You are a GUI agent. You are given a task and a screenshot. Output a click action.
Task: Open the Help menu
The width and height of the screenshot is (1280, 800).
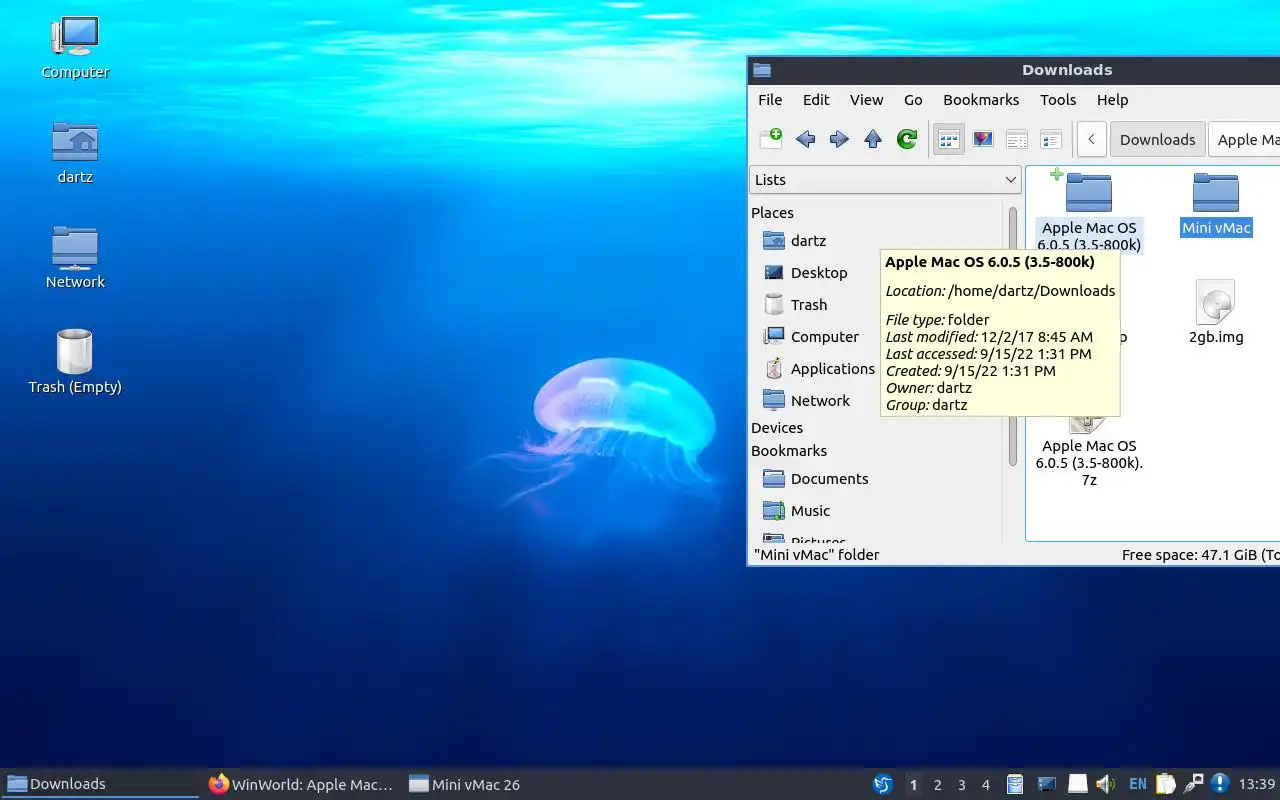(1112, 99)
